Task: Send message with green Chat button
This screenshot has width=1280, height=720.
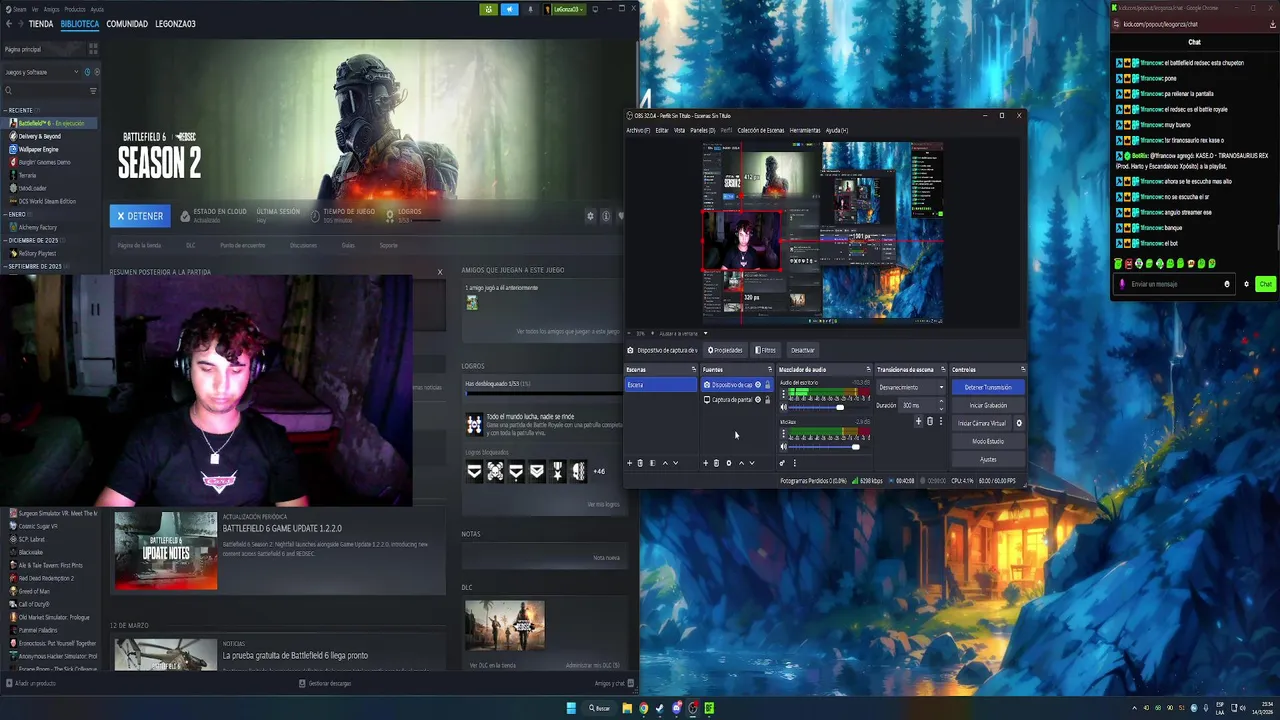Action: tap(1265, 284)
